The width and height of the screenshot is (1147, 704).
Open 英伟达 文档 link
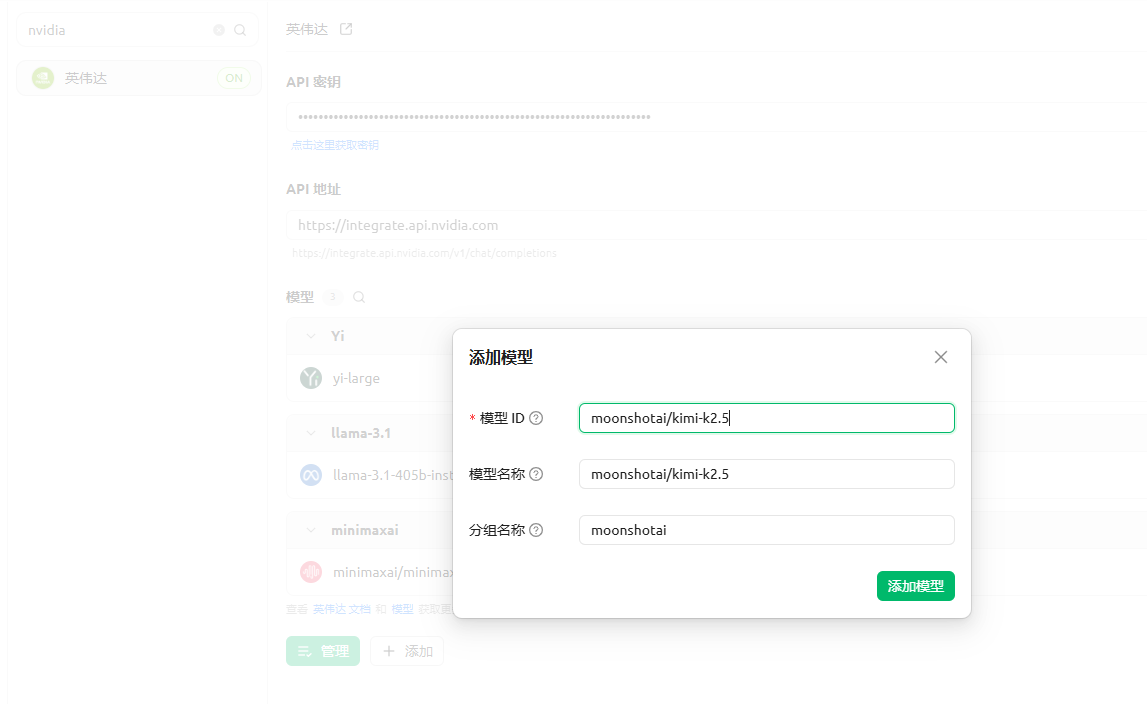coord(342,610)
